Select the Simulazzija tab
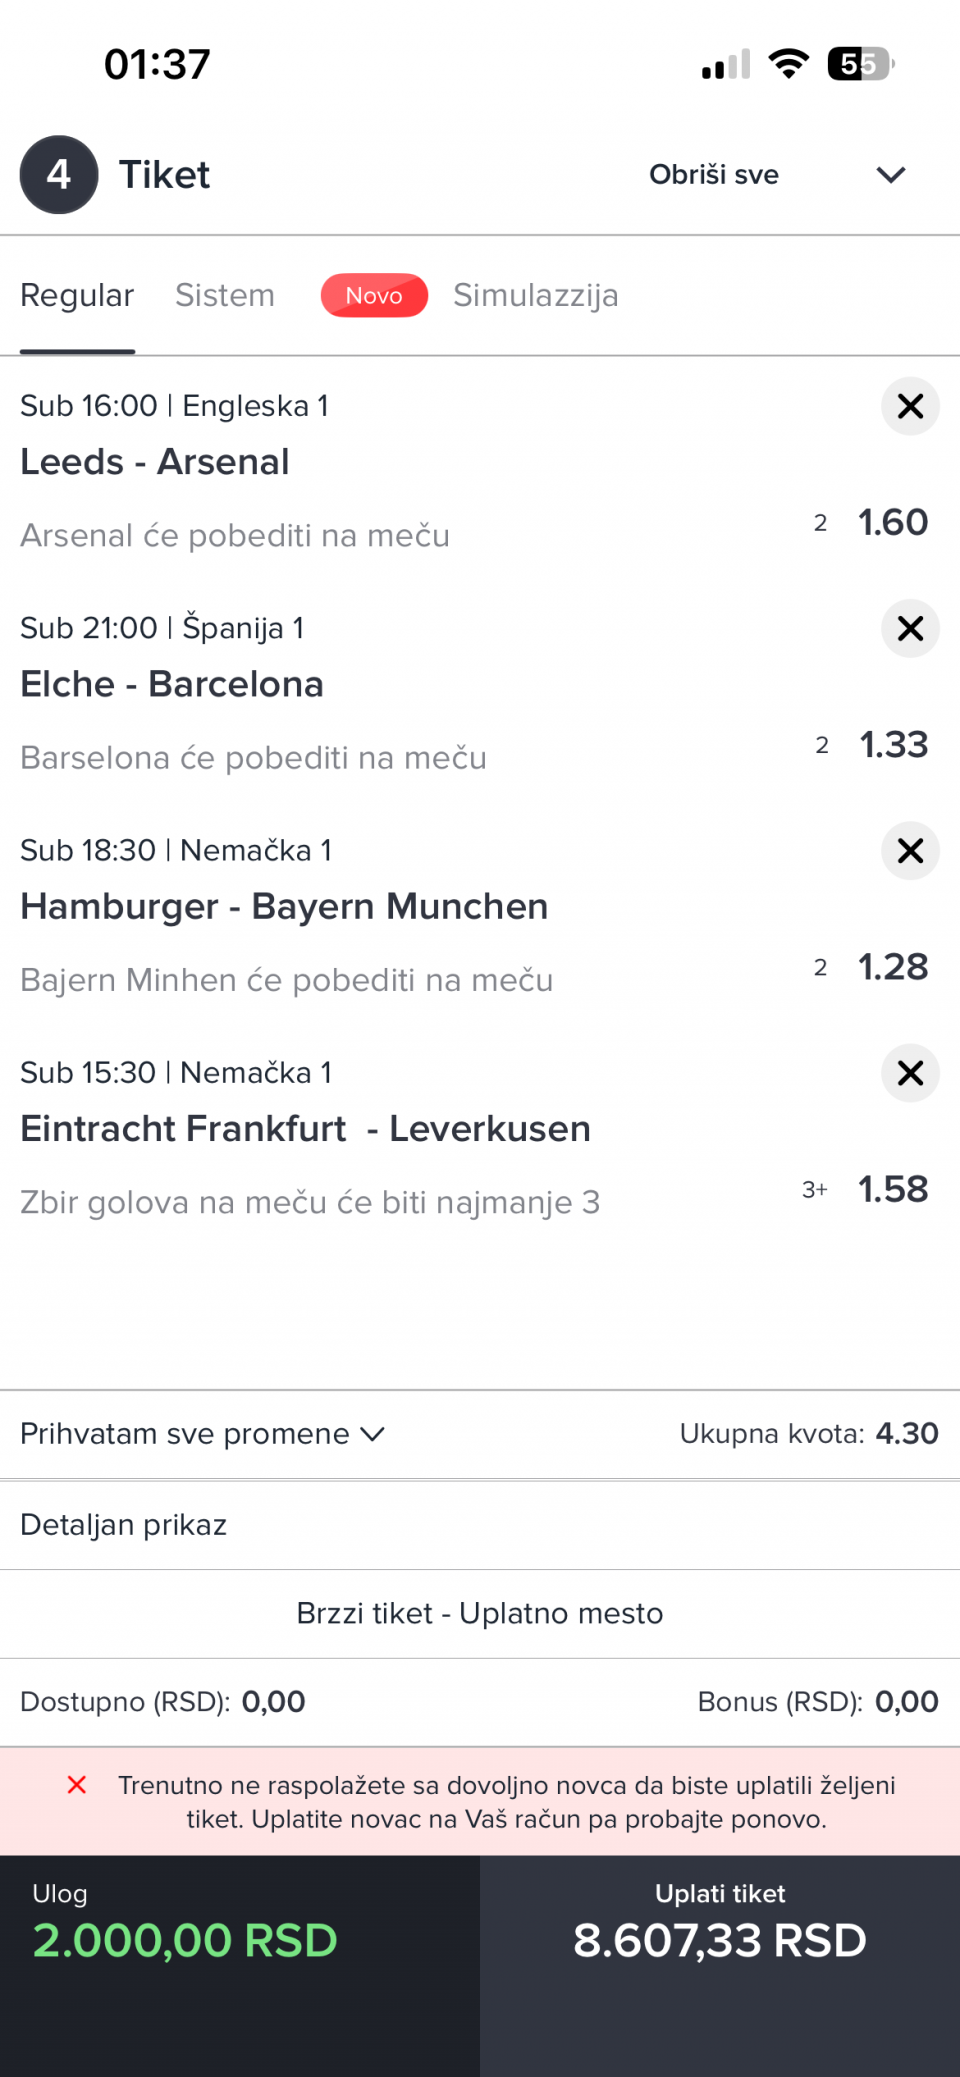 pyautogui.click(x=535, y=296)
